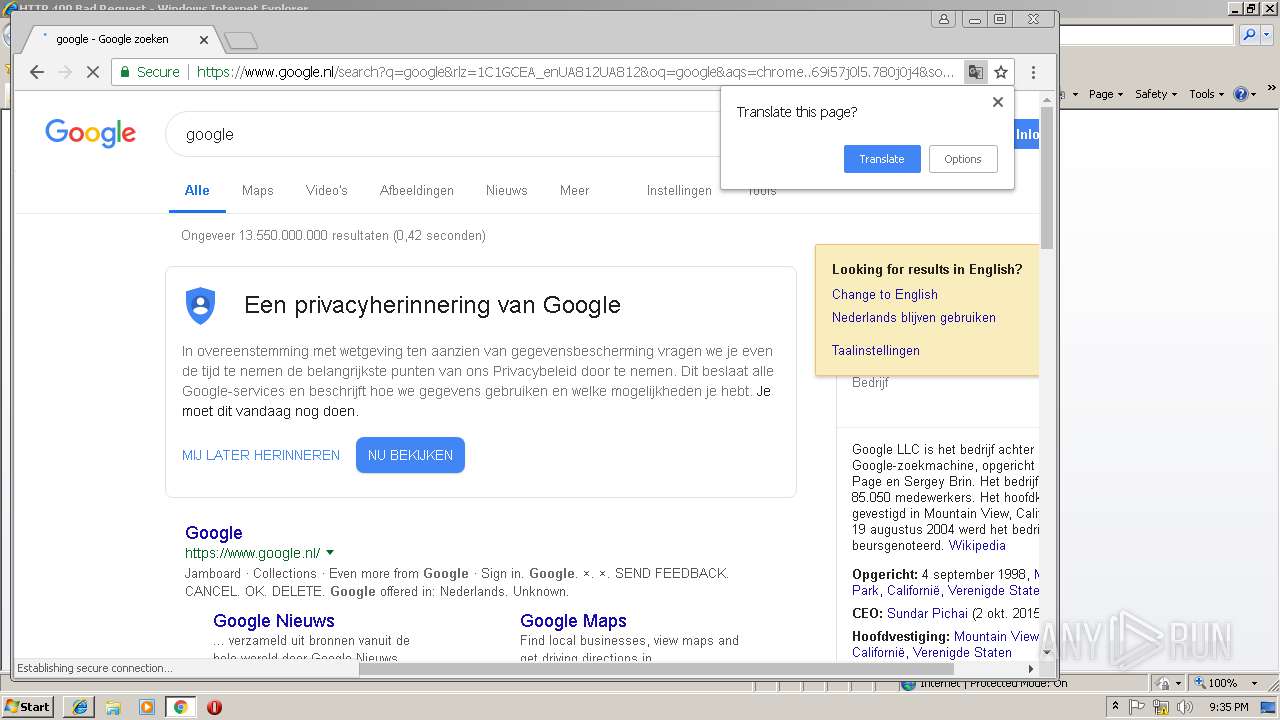Select the Alle results tab
Image resolution: width=1280 pixels, height=720 pixels.
pyautogui.click(x=197, y=190)
